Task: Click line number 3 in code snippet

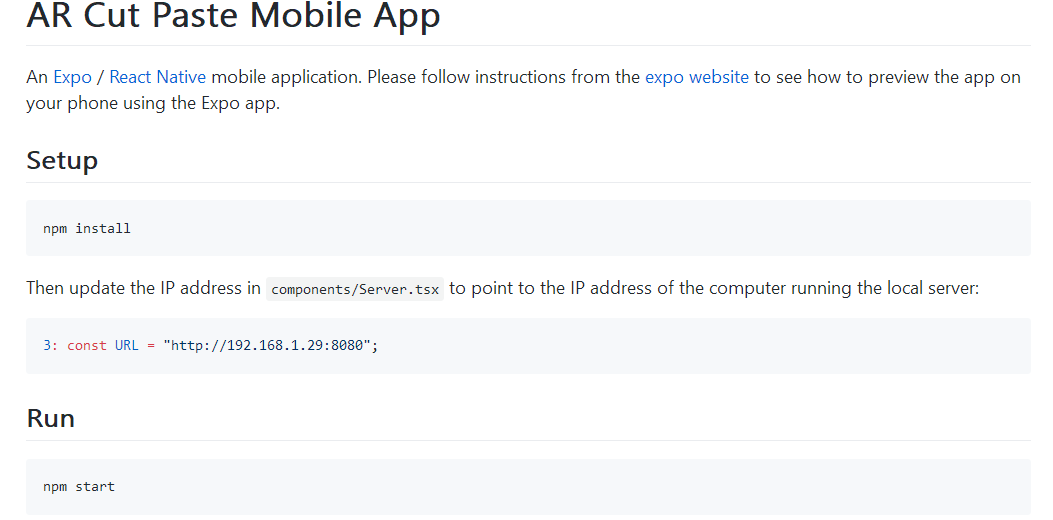Action: pos(49,346)
